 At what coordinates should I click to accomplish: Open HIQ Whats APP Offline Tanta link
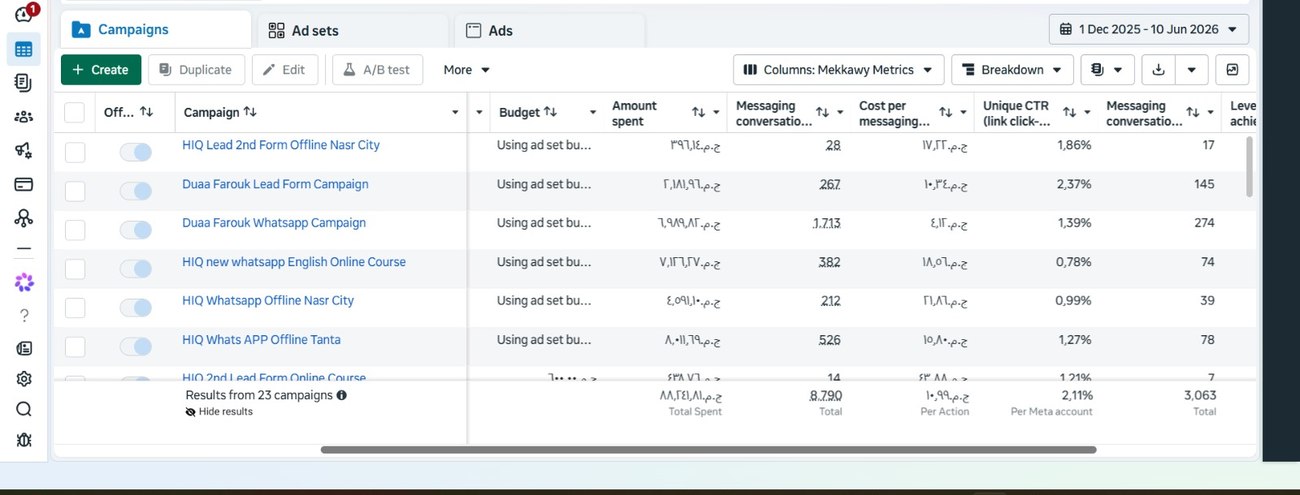click(261, 340)
